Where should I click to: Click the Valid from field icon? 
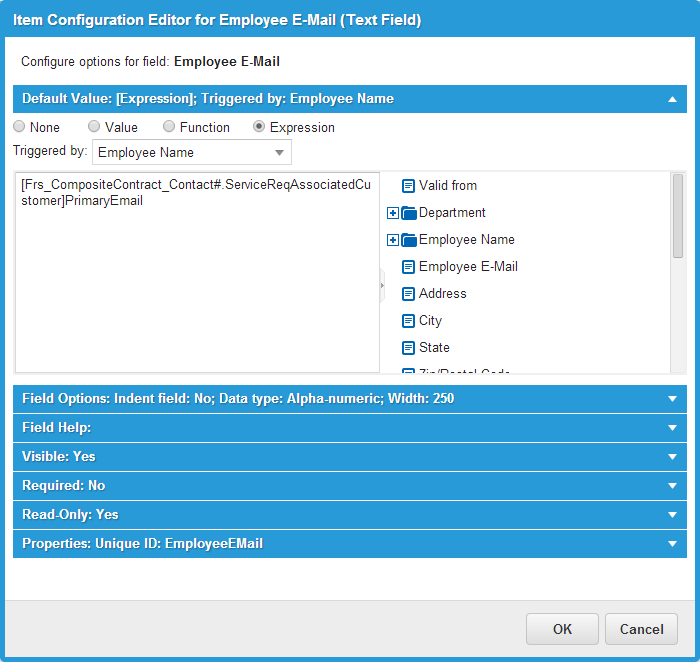coord(408,186)
